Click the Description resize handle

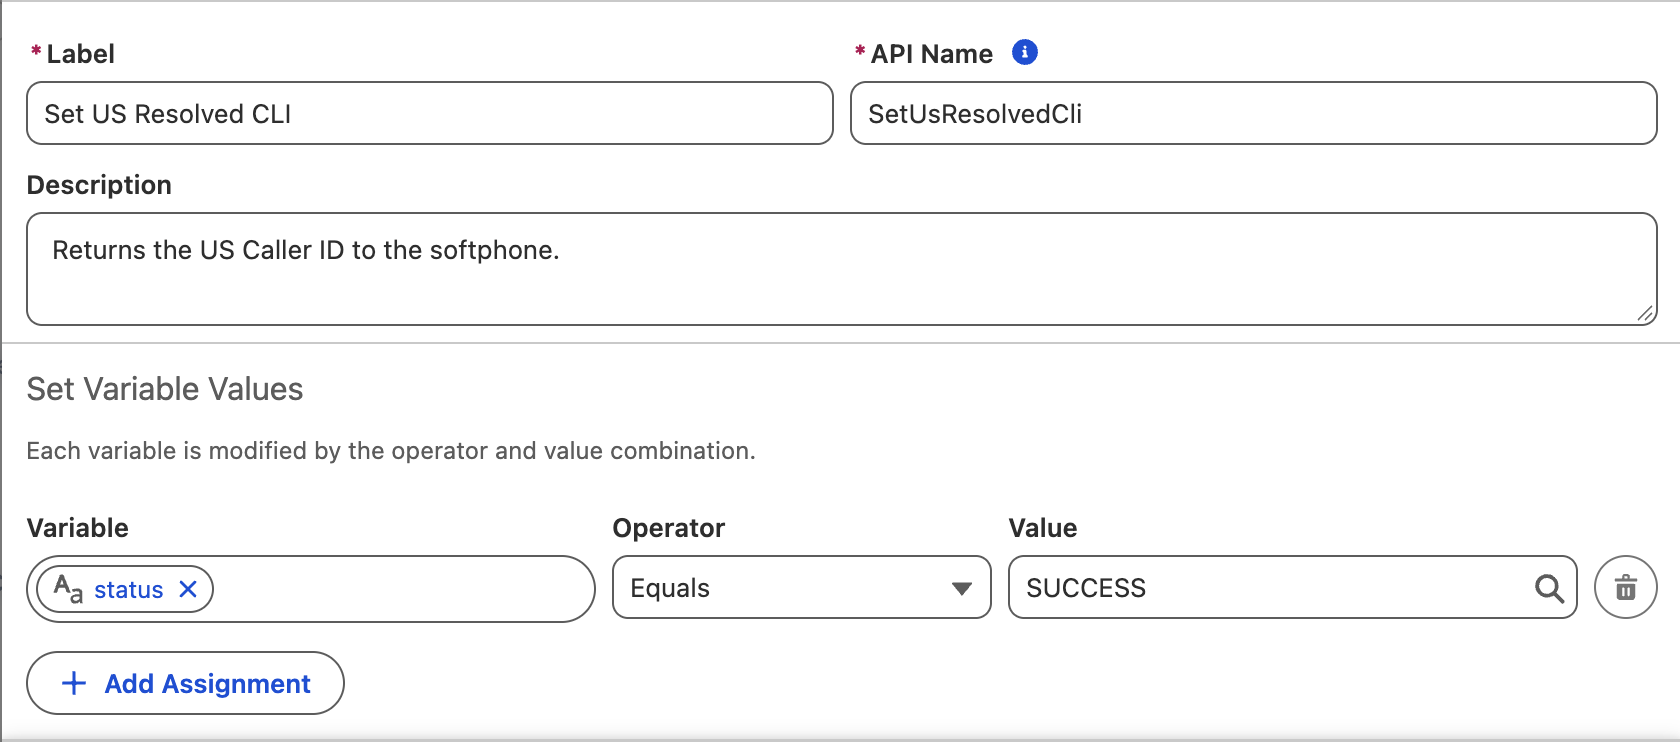(1645, 313)
